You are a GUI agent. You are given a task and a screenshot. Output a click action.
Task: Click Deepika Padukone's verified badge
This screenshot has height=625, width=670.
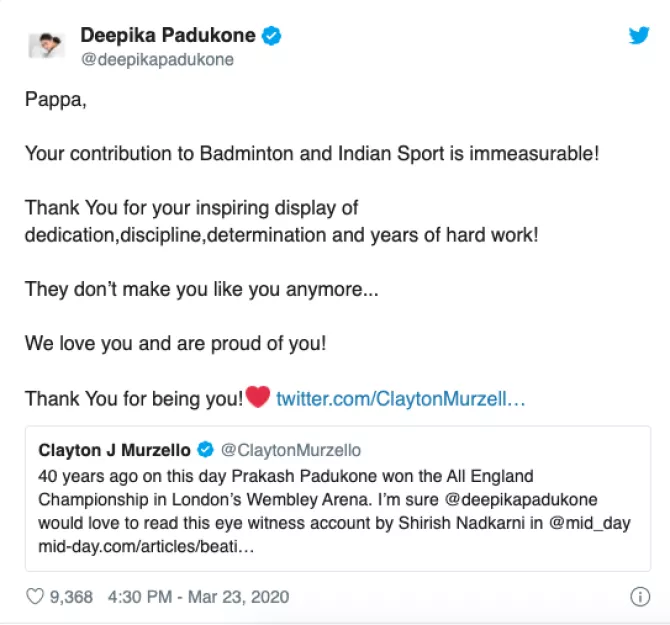click(x=272, y=36)
